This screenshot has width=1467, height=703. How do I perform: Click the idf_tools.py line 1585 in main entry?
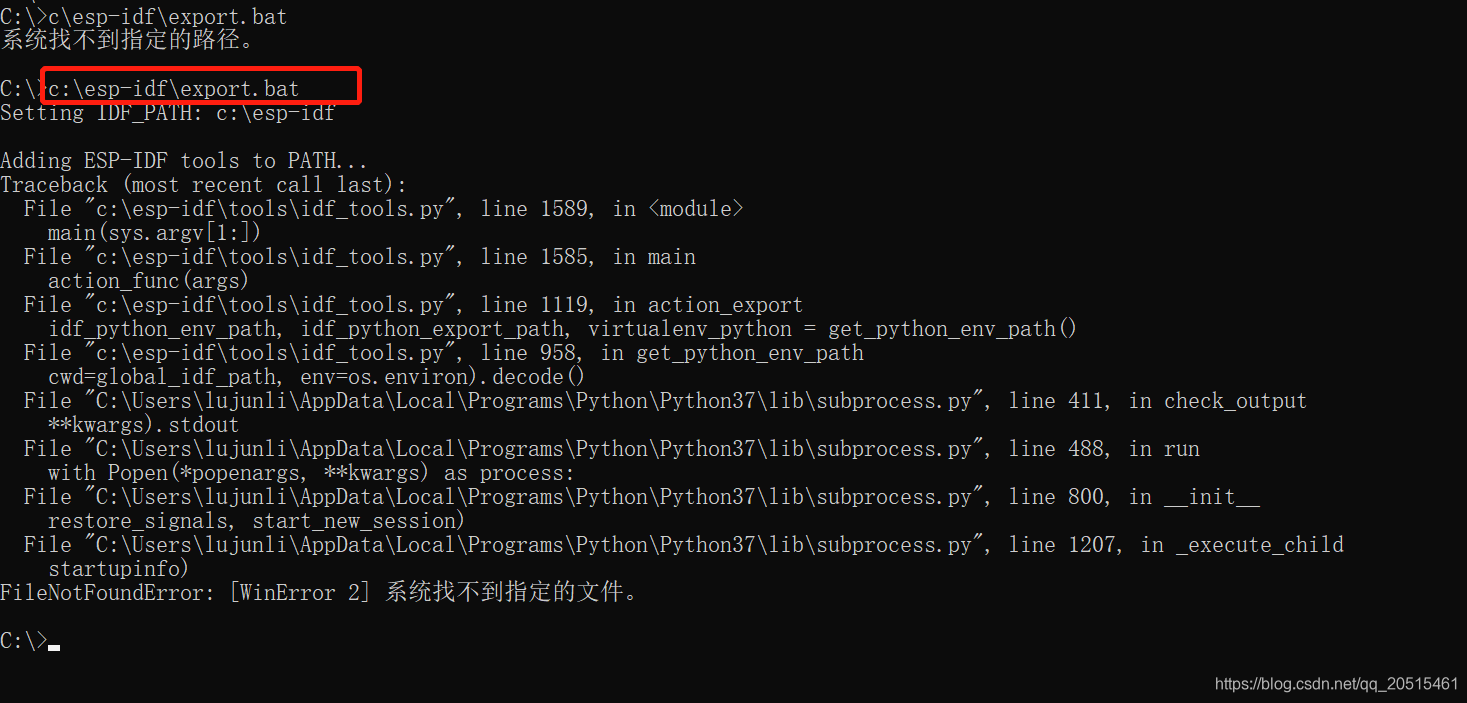coord(360,257)
